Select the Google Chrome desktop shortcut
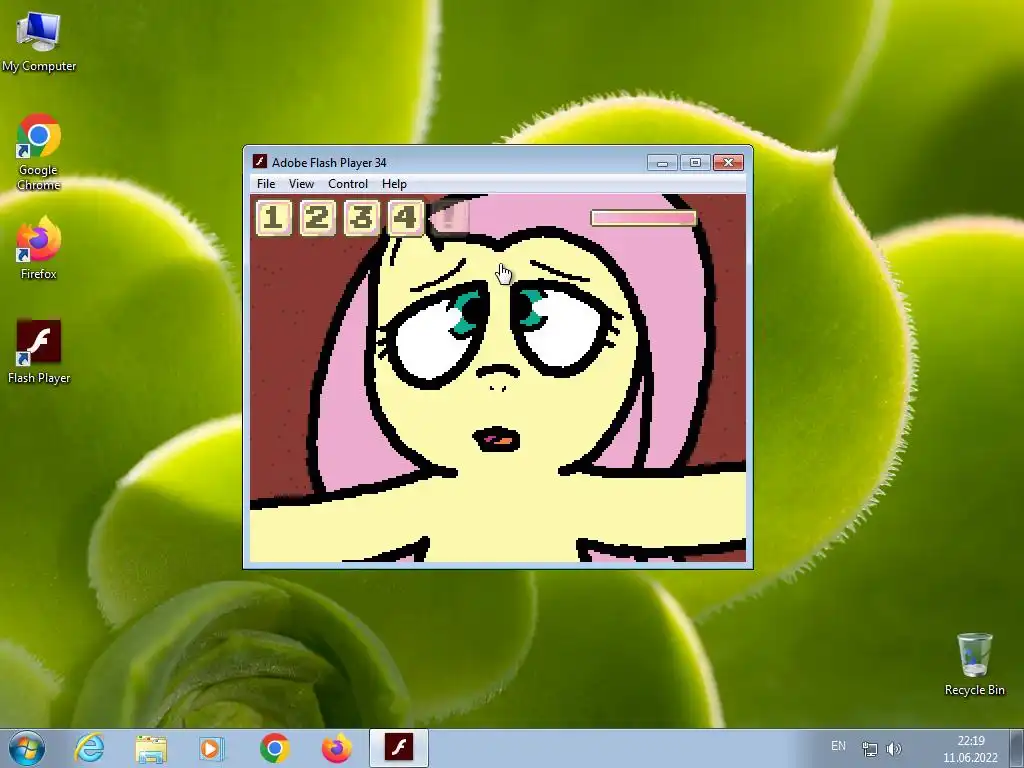1024x768 pixels. click(39, 152)
